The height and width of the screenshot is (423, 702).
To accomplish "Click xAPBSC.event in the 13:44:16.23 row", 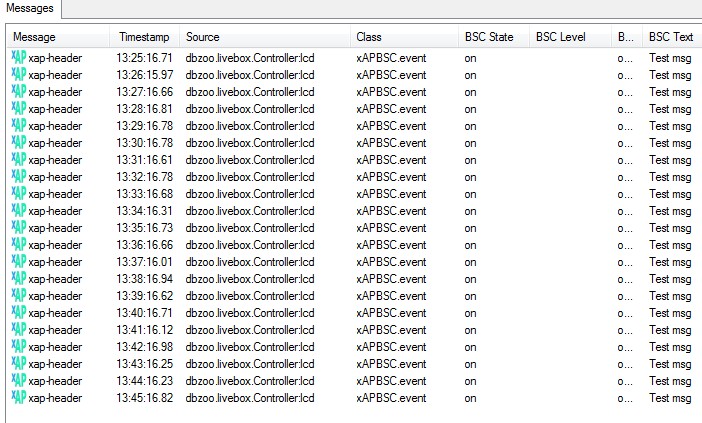I will (391, 381).
